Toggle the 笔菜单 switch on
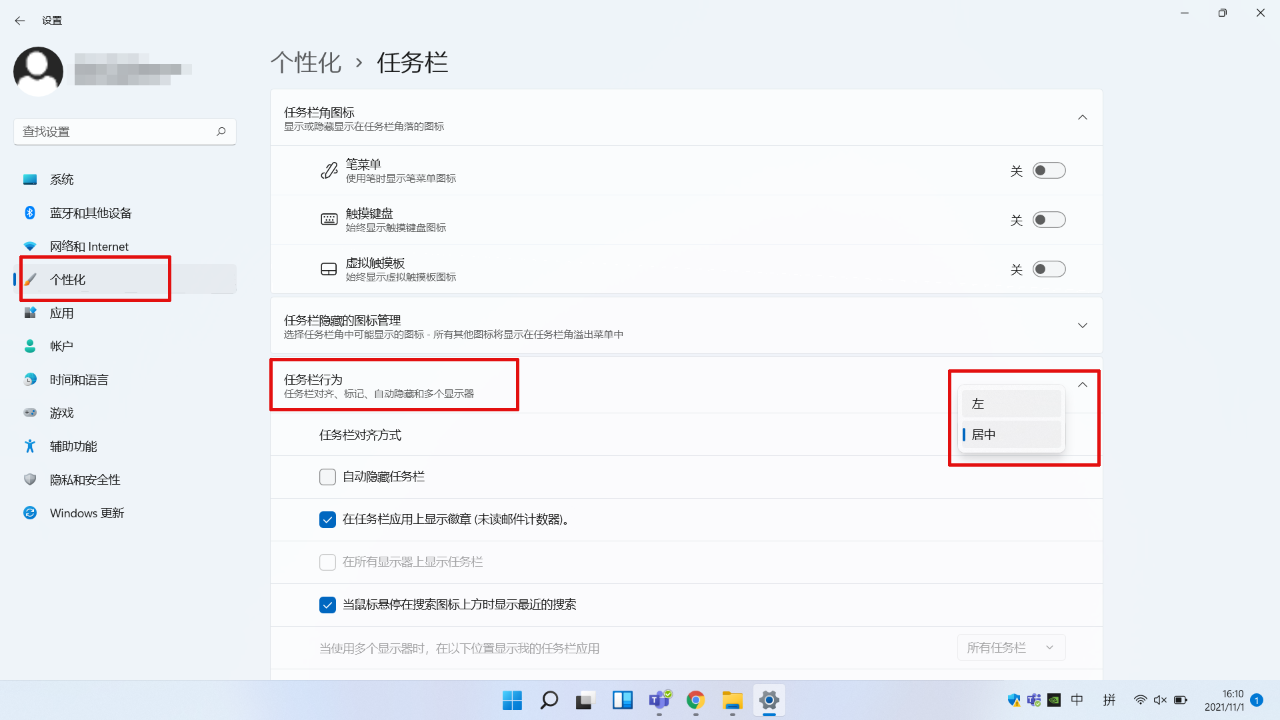Image resolution: width=1280 pixels, height=720 pixels. [1048, 170]
